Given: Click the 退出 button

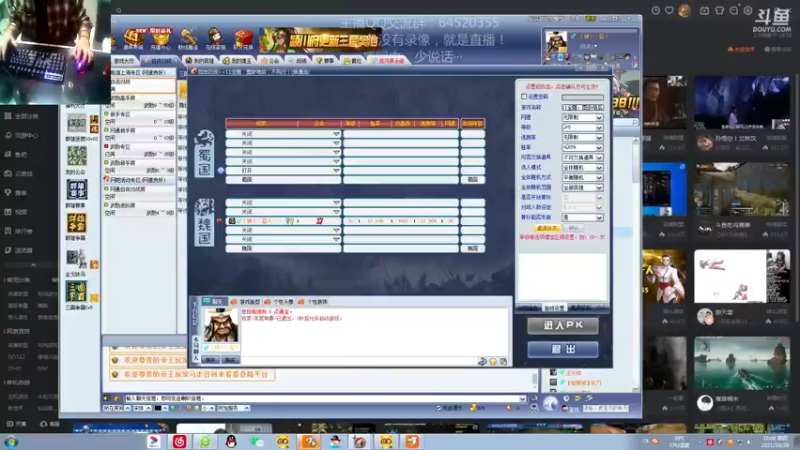Looking at the screenshot, I should click(x=563, y=349).
